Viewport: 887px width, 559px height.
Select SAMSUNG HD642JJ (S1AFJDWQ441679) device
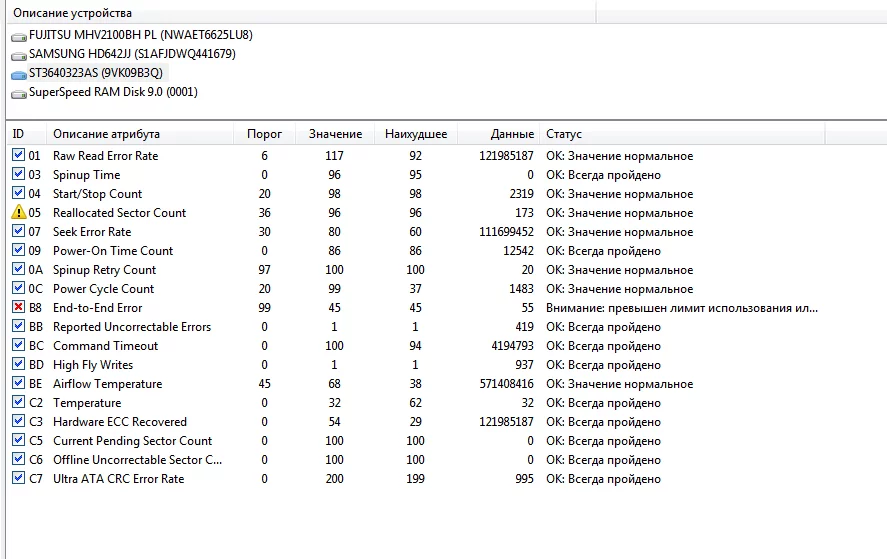pyautogui.click(x=132, y=54)
